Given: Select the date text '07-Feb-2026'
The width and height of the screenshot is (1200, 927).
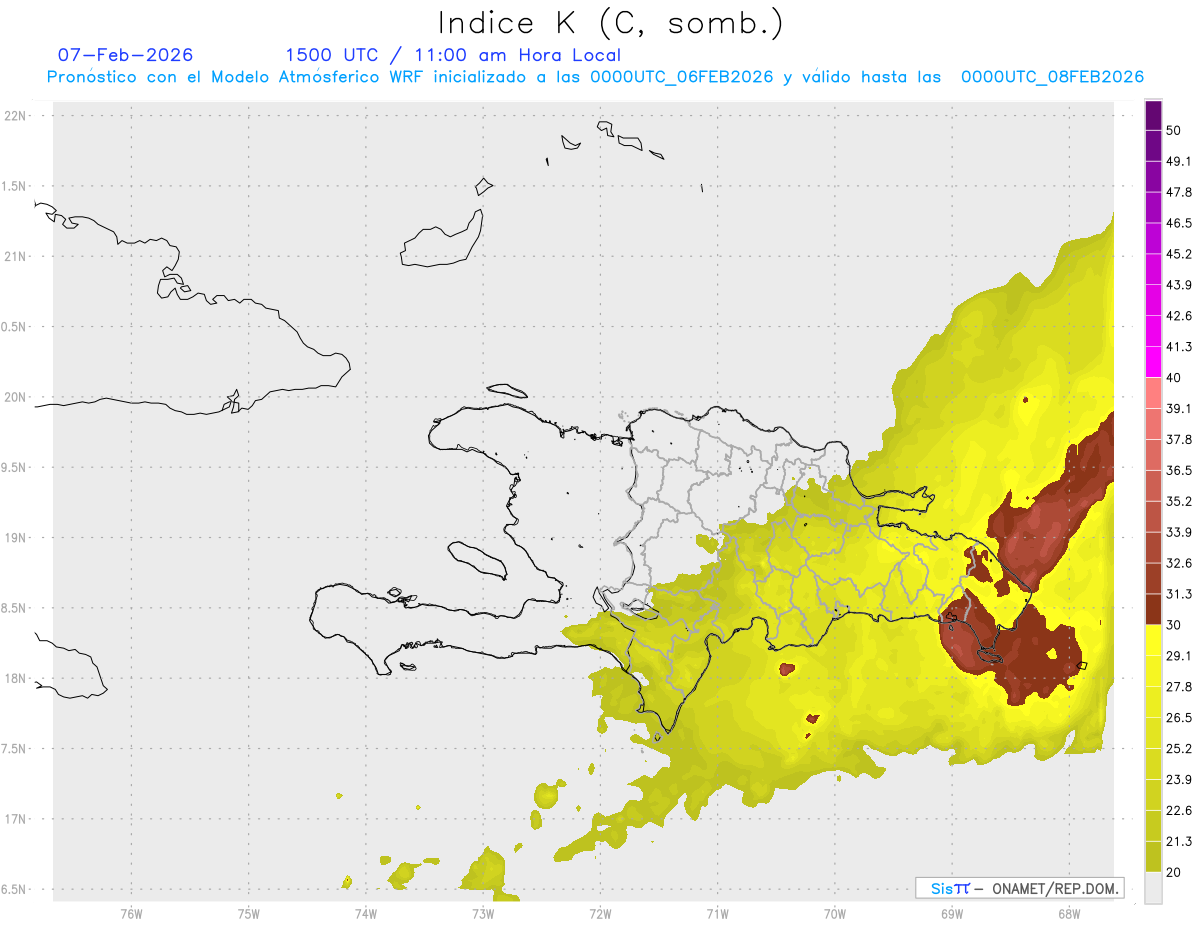Looking at the screenshot, I should pos(125,55).
